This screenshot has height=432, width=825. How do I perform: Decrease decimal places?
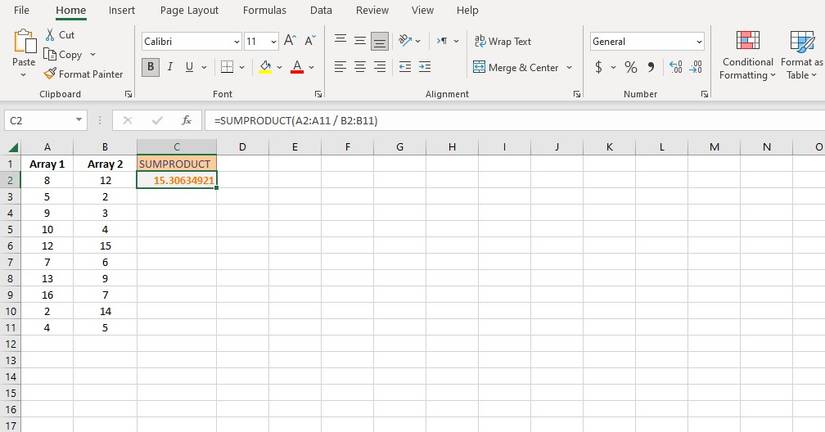click(x=696, y=67)
